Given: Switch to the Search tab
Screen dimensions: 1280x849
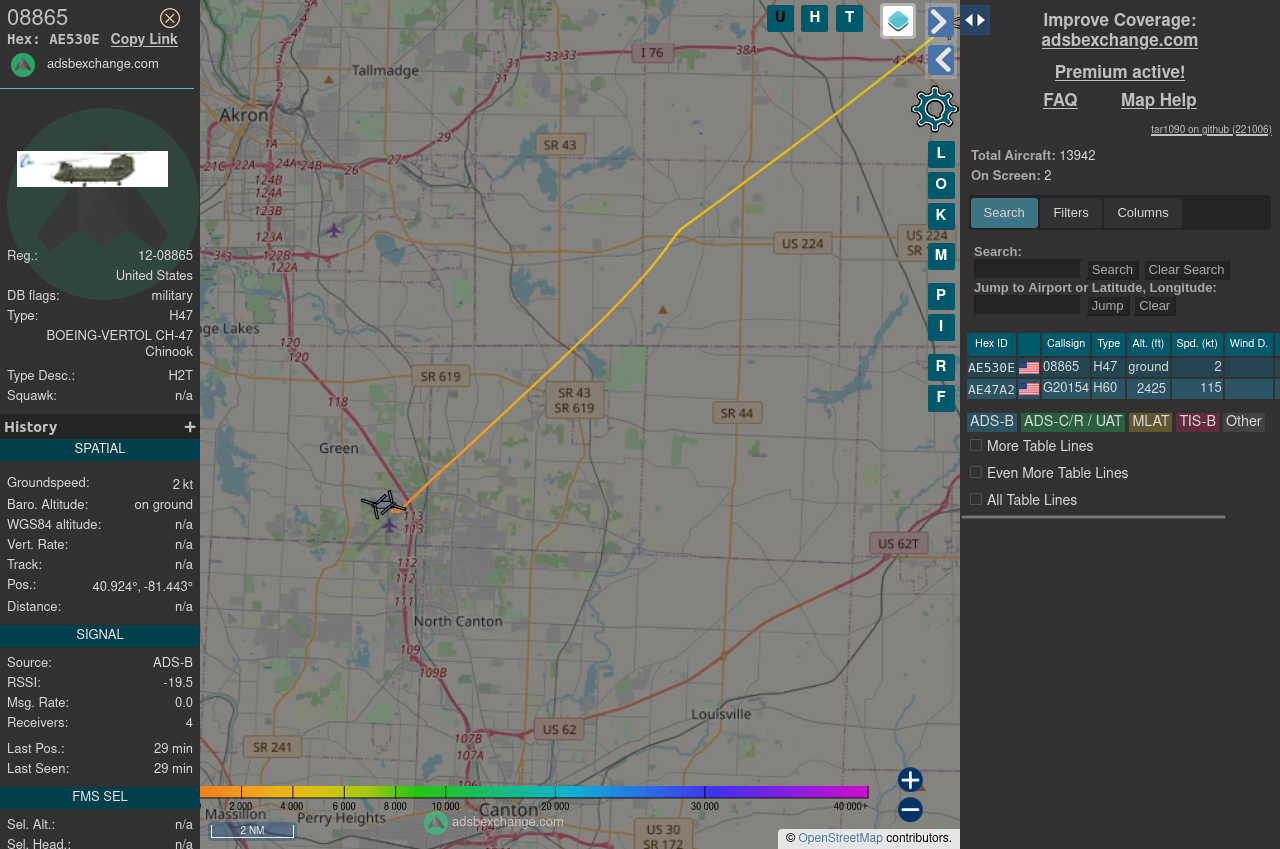Looking at the screenshot, I should click(1004, 213).
